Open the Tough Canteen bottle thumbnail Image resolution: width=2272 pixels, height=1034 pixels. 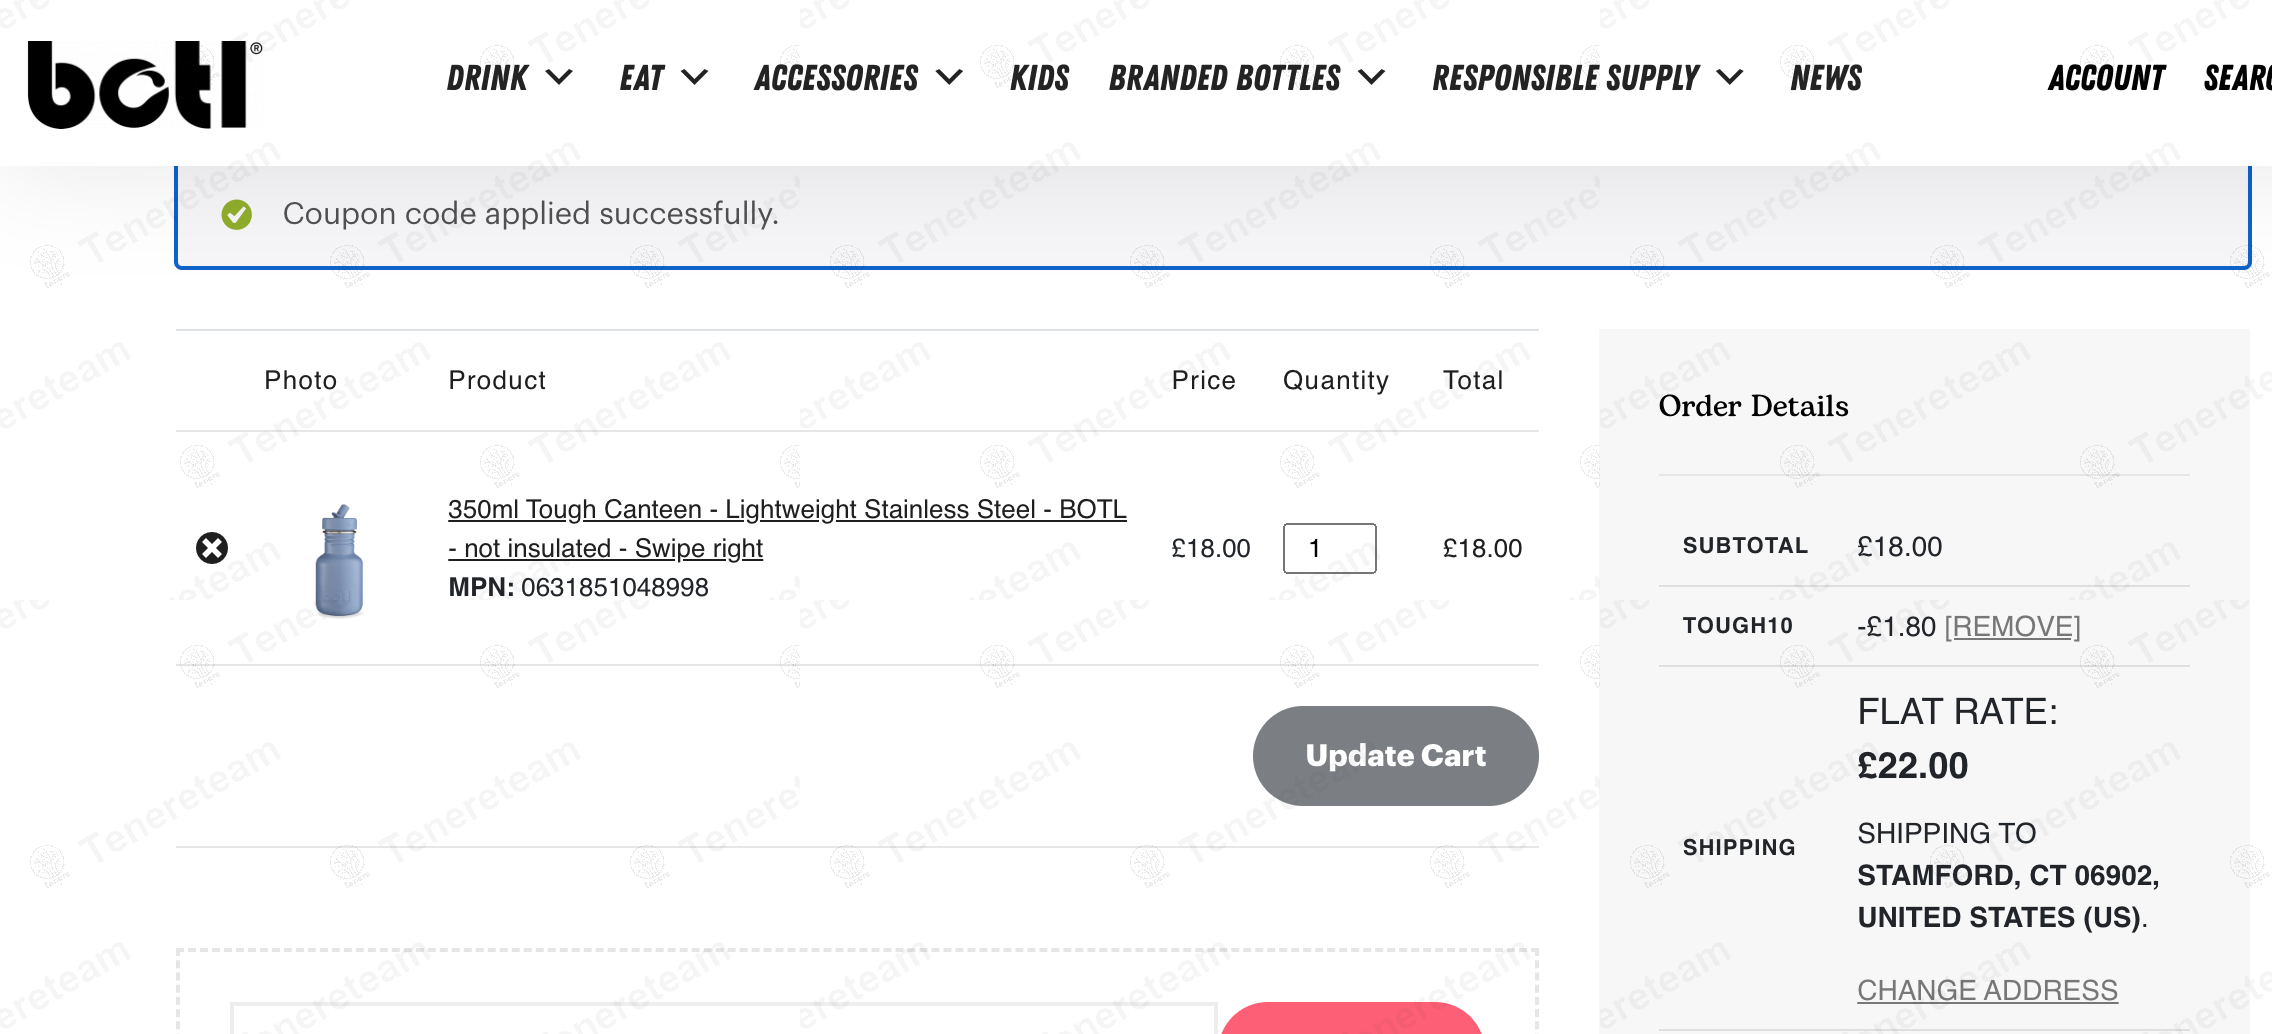pyautogui.click(x=339, y=560)
